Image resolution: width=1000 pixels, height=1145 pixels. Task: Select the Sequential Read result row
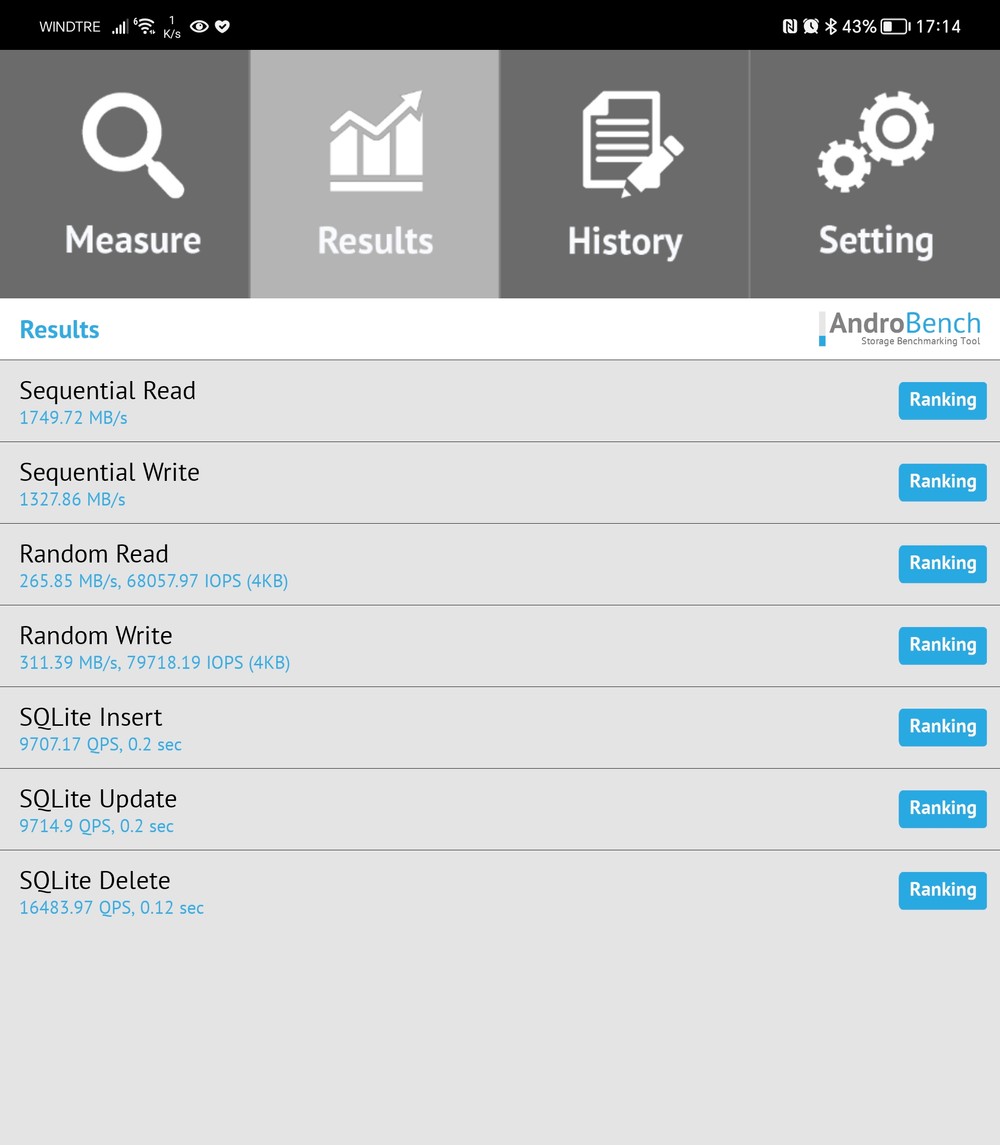click(x=400, y=401)
